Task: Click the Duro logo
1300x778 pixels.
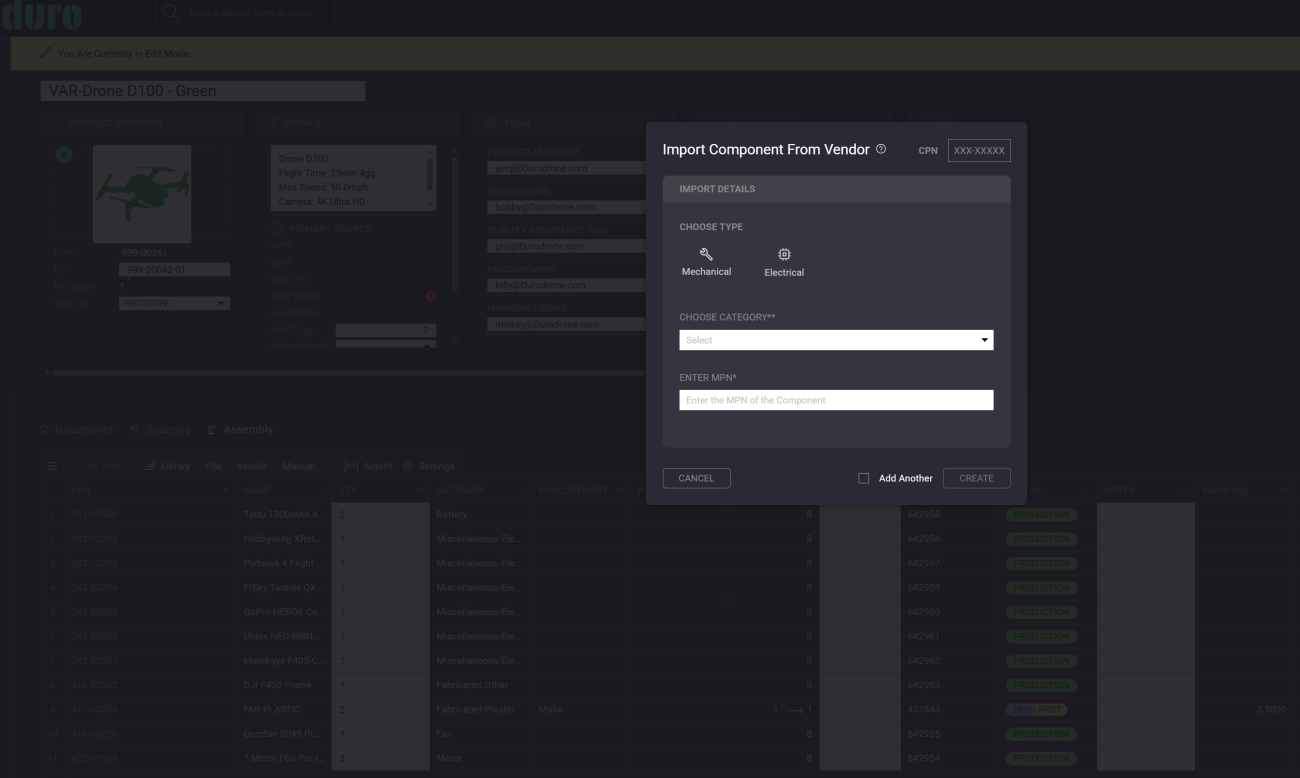Action: click(x=41, y=15)
